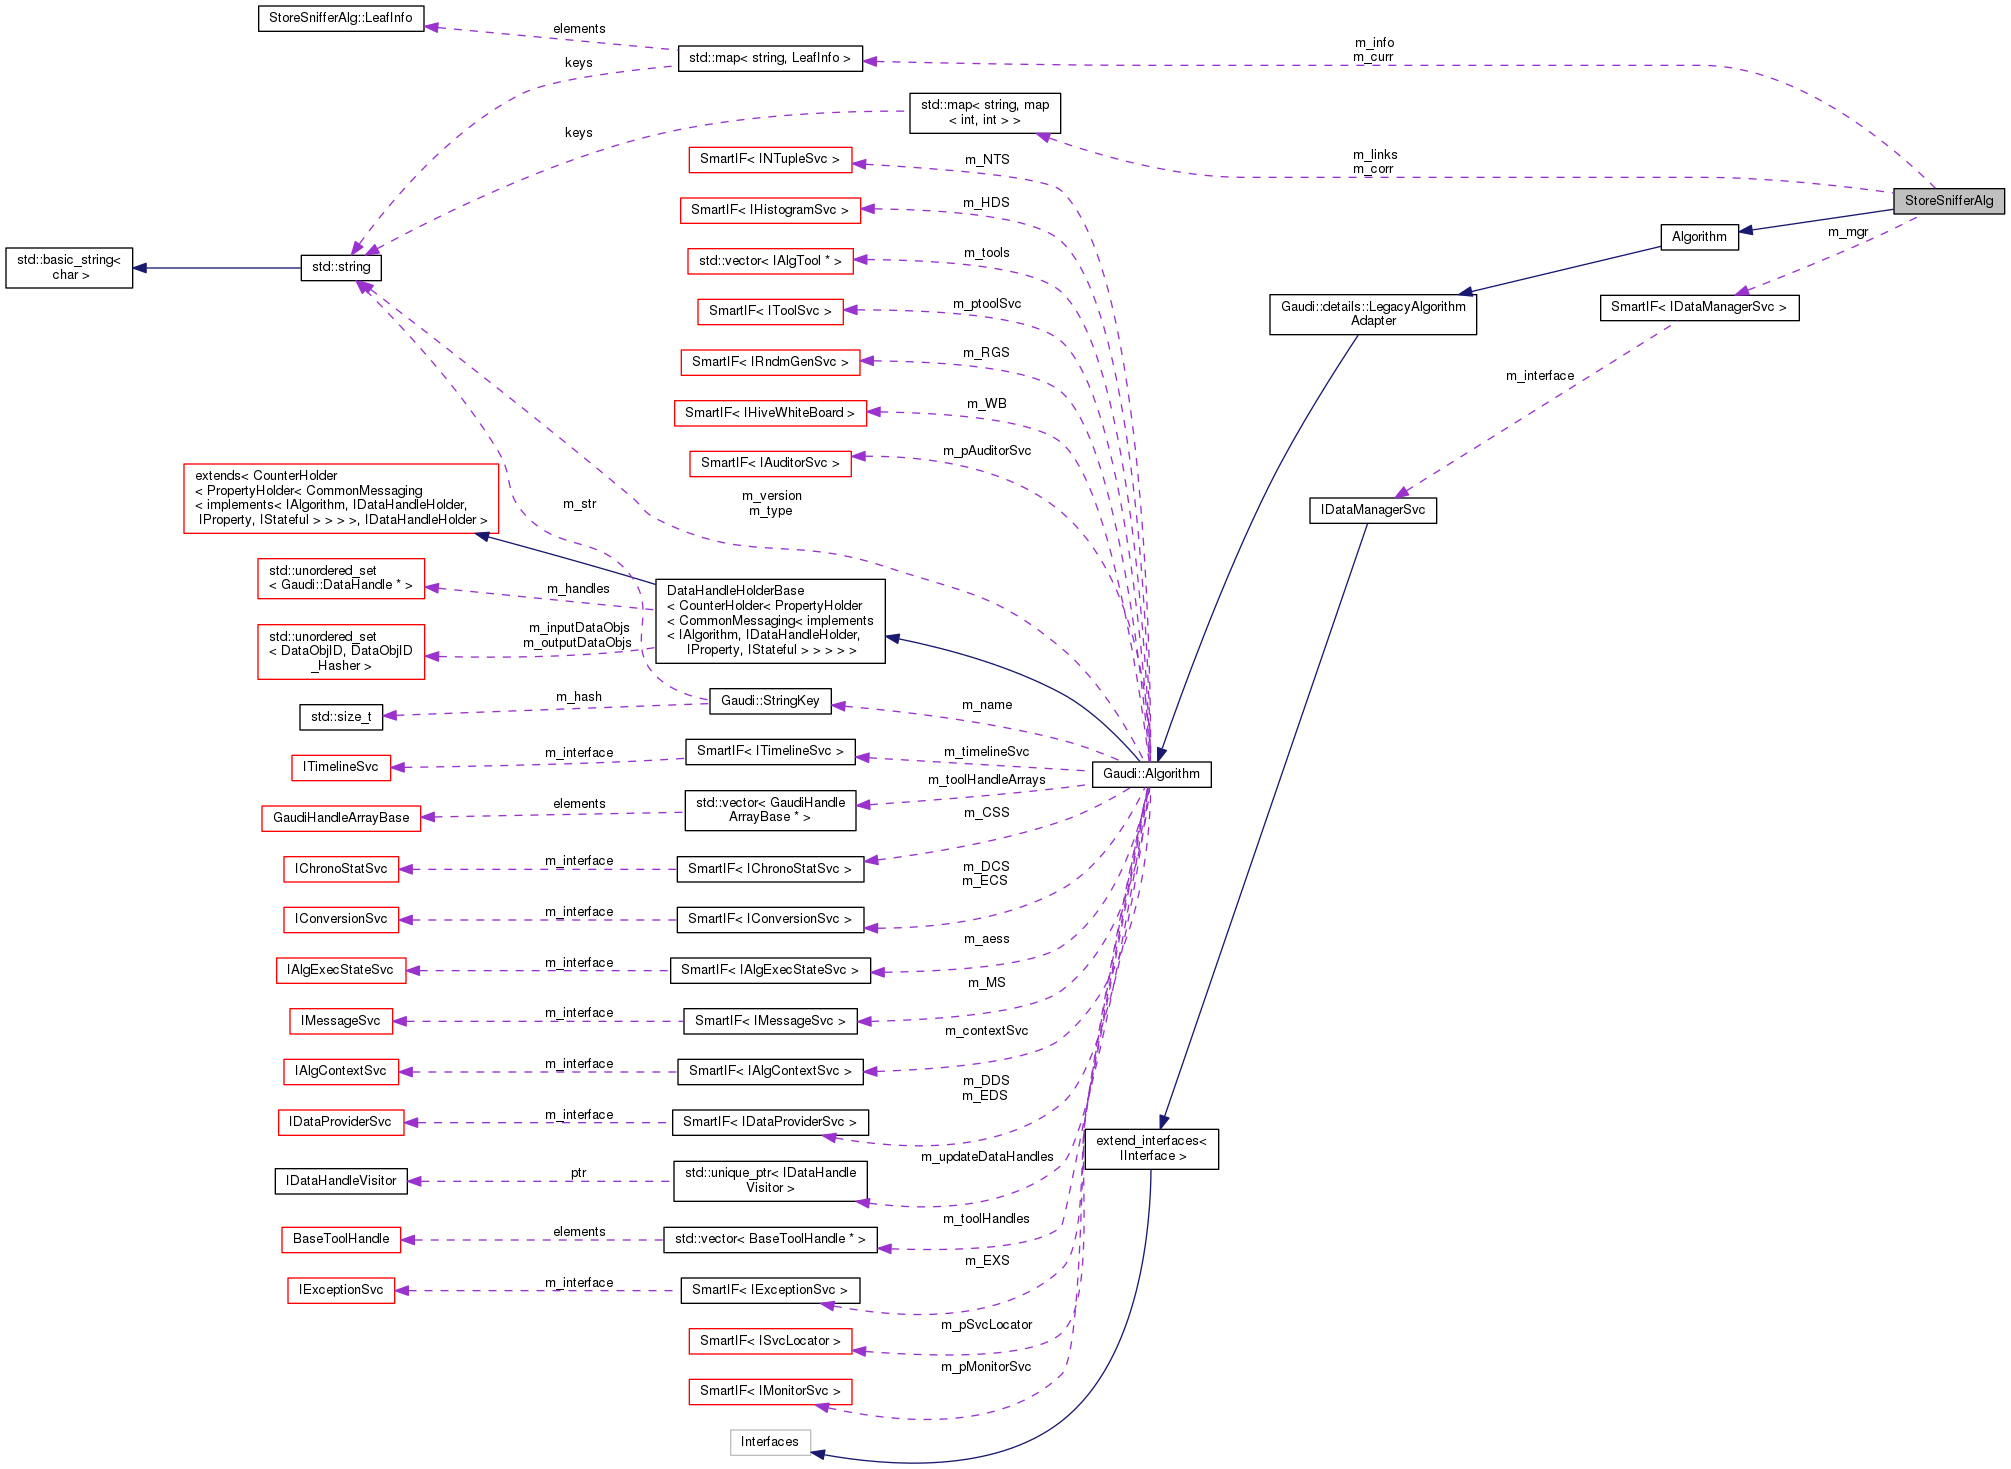Image resolution: width=2011 pixels, height=1469 pixels.
Task: Click the extend_interfaces< IInterface > node
Action: (x=1151, y=1148)
